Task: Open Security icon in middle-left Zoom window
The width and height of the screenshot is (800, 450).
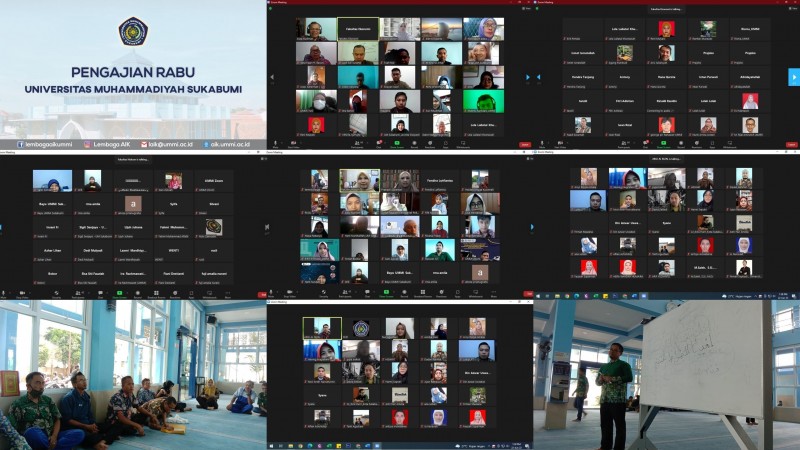Action: tap(59, 294)
